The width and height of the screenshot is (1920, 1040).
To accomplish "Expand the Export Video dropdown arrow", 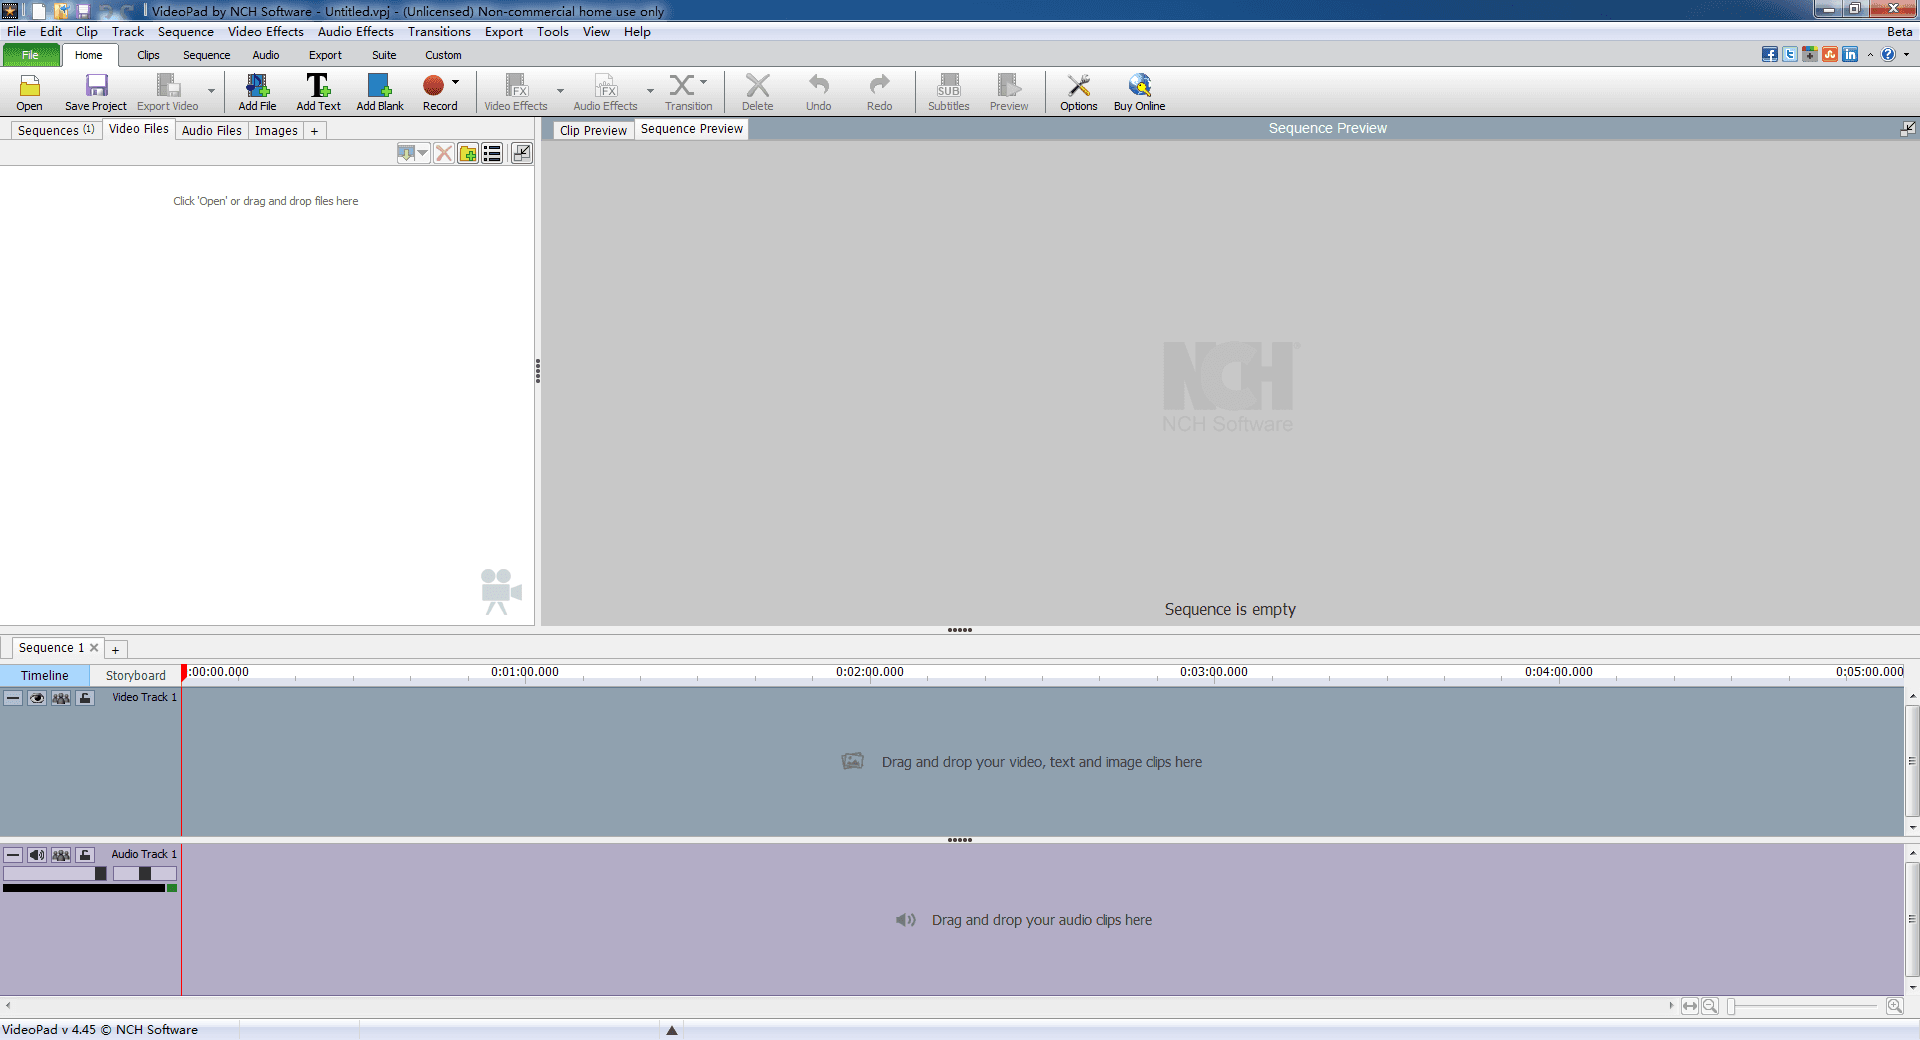I will (x=211, y=91).
